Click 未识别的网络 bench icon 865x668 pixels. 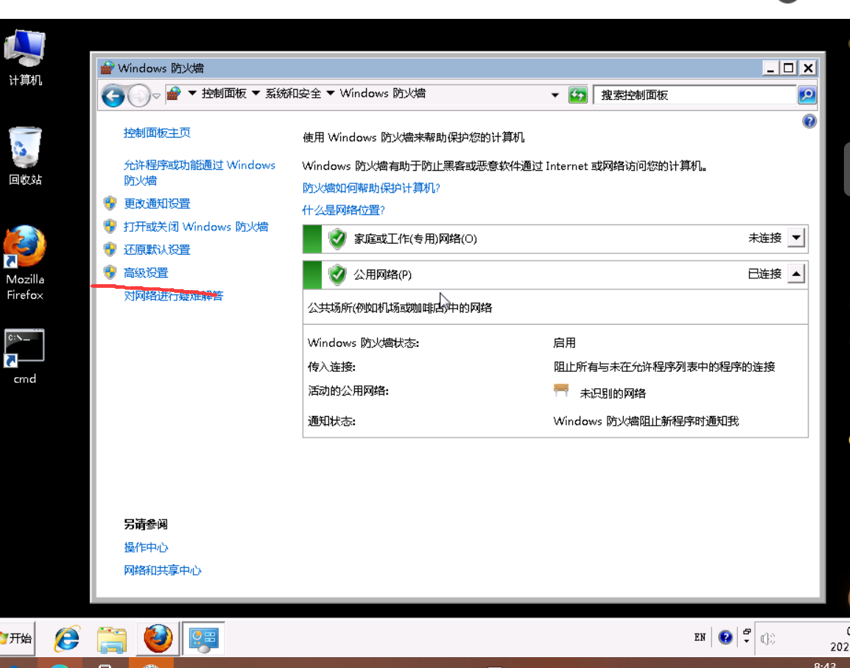tap(560, 391)
